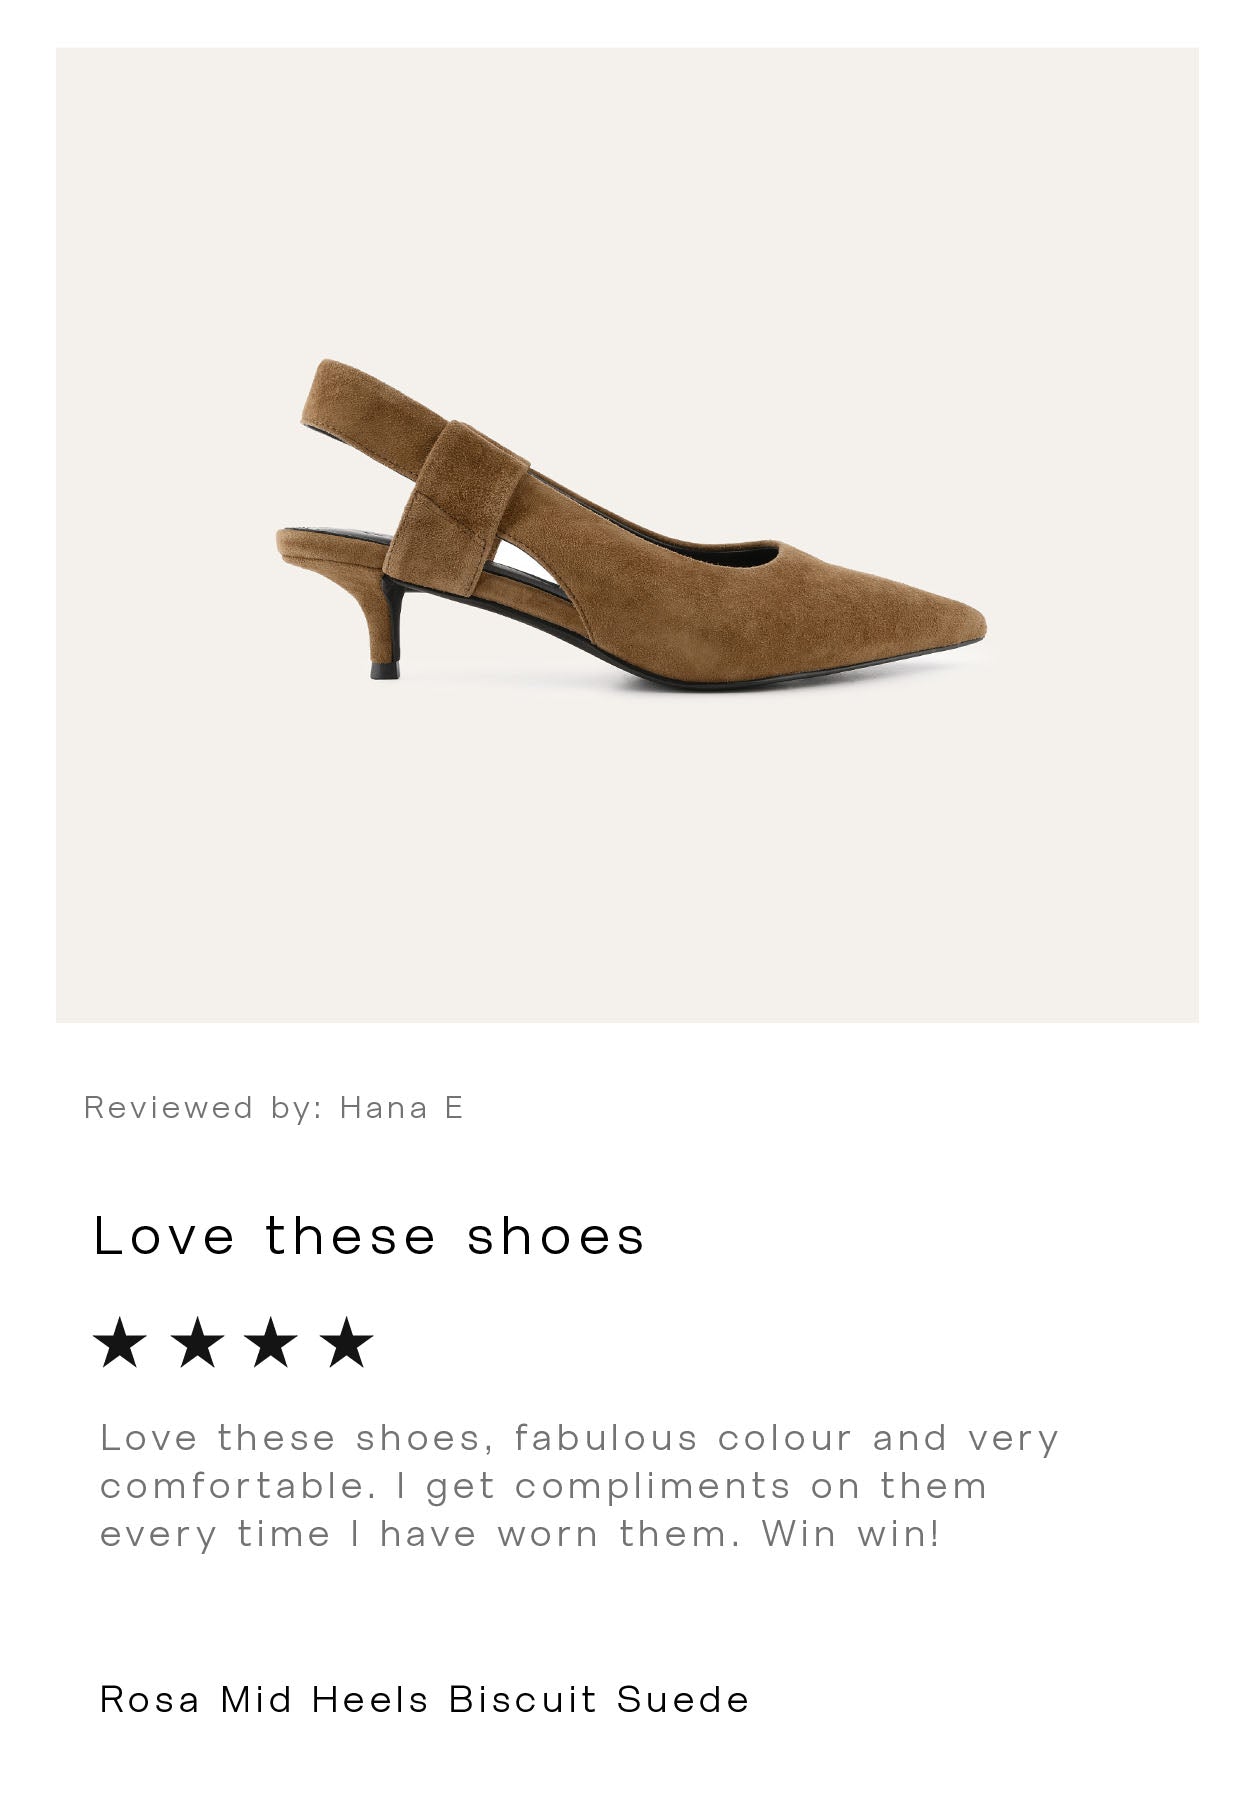
Task: Click the 'Win win!' text in review
Action: coord(851,1533)
